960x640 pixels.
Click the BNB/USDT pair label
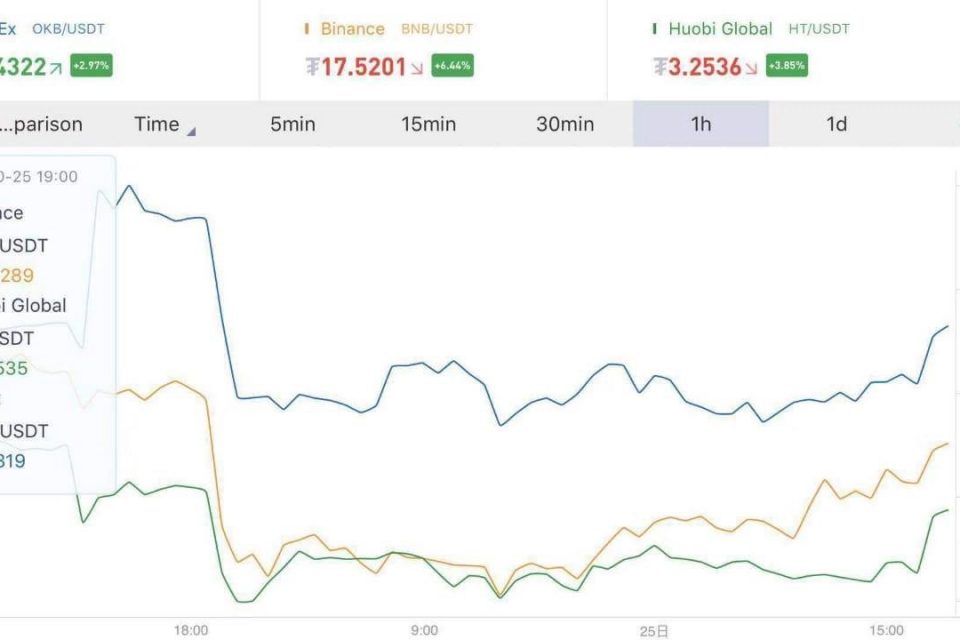tap(437, 29)
